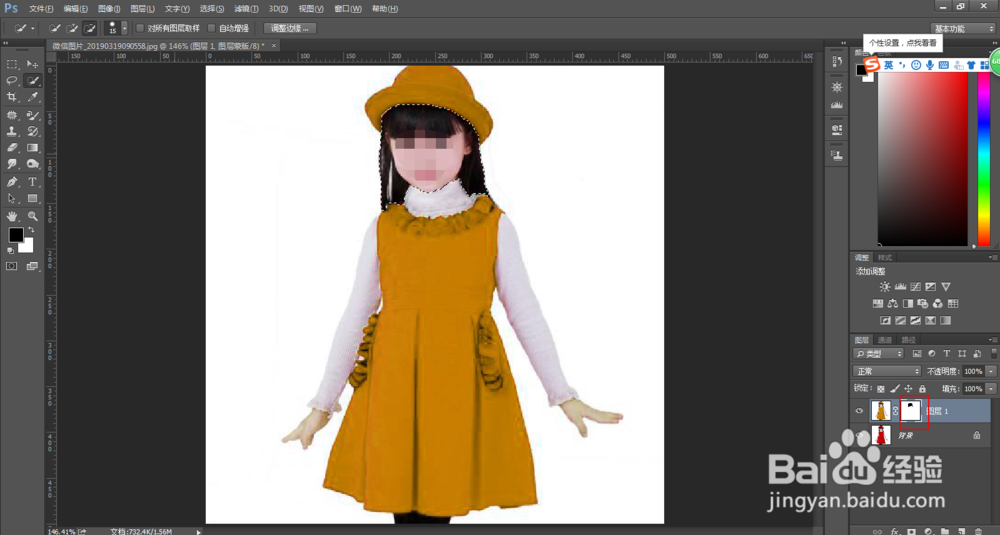Open the 图像(I) menu
Viewport: 1000px width, 535px height.
pos(109,9)
